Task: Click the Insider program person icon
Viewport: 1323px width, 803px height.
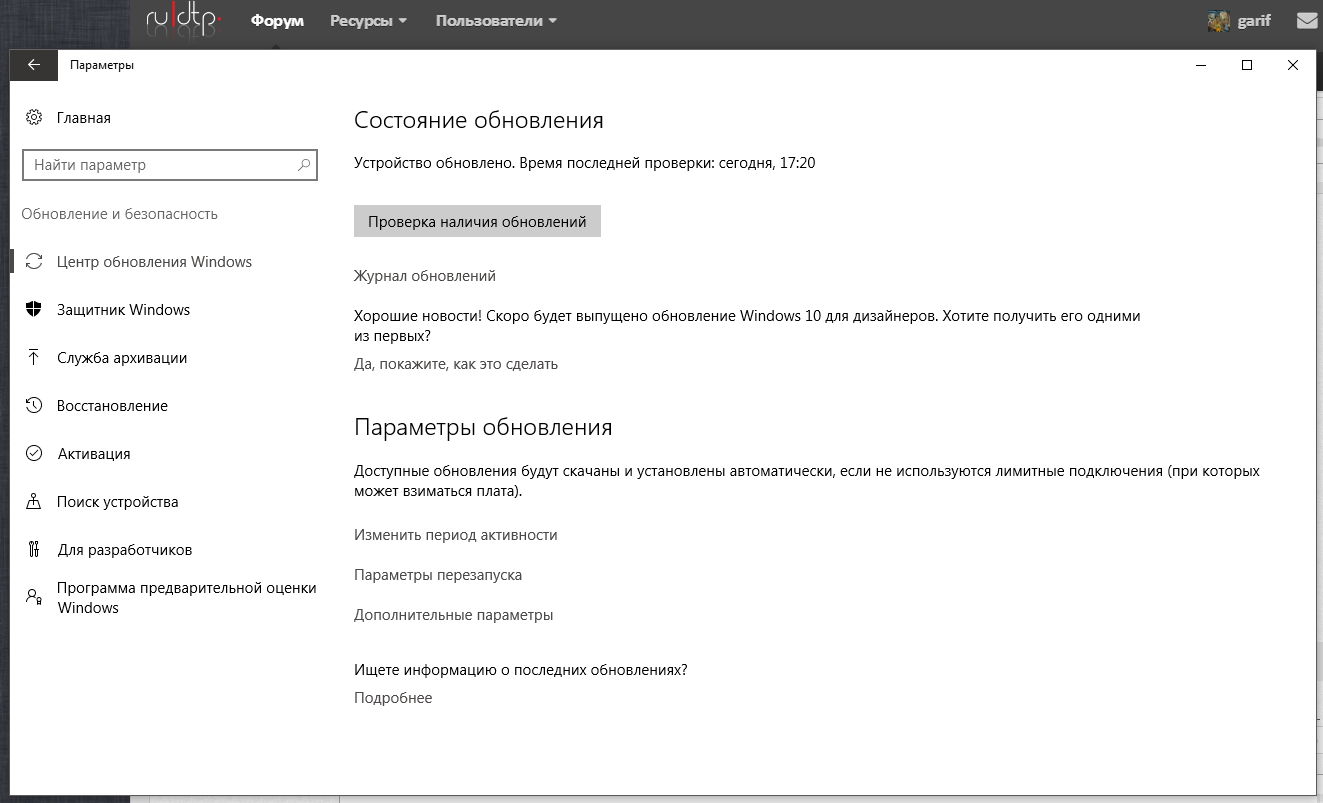Action: pos(34,598)
